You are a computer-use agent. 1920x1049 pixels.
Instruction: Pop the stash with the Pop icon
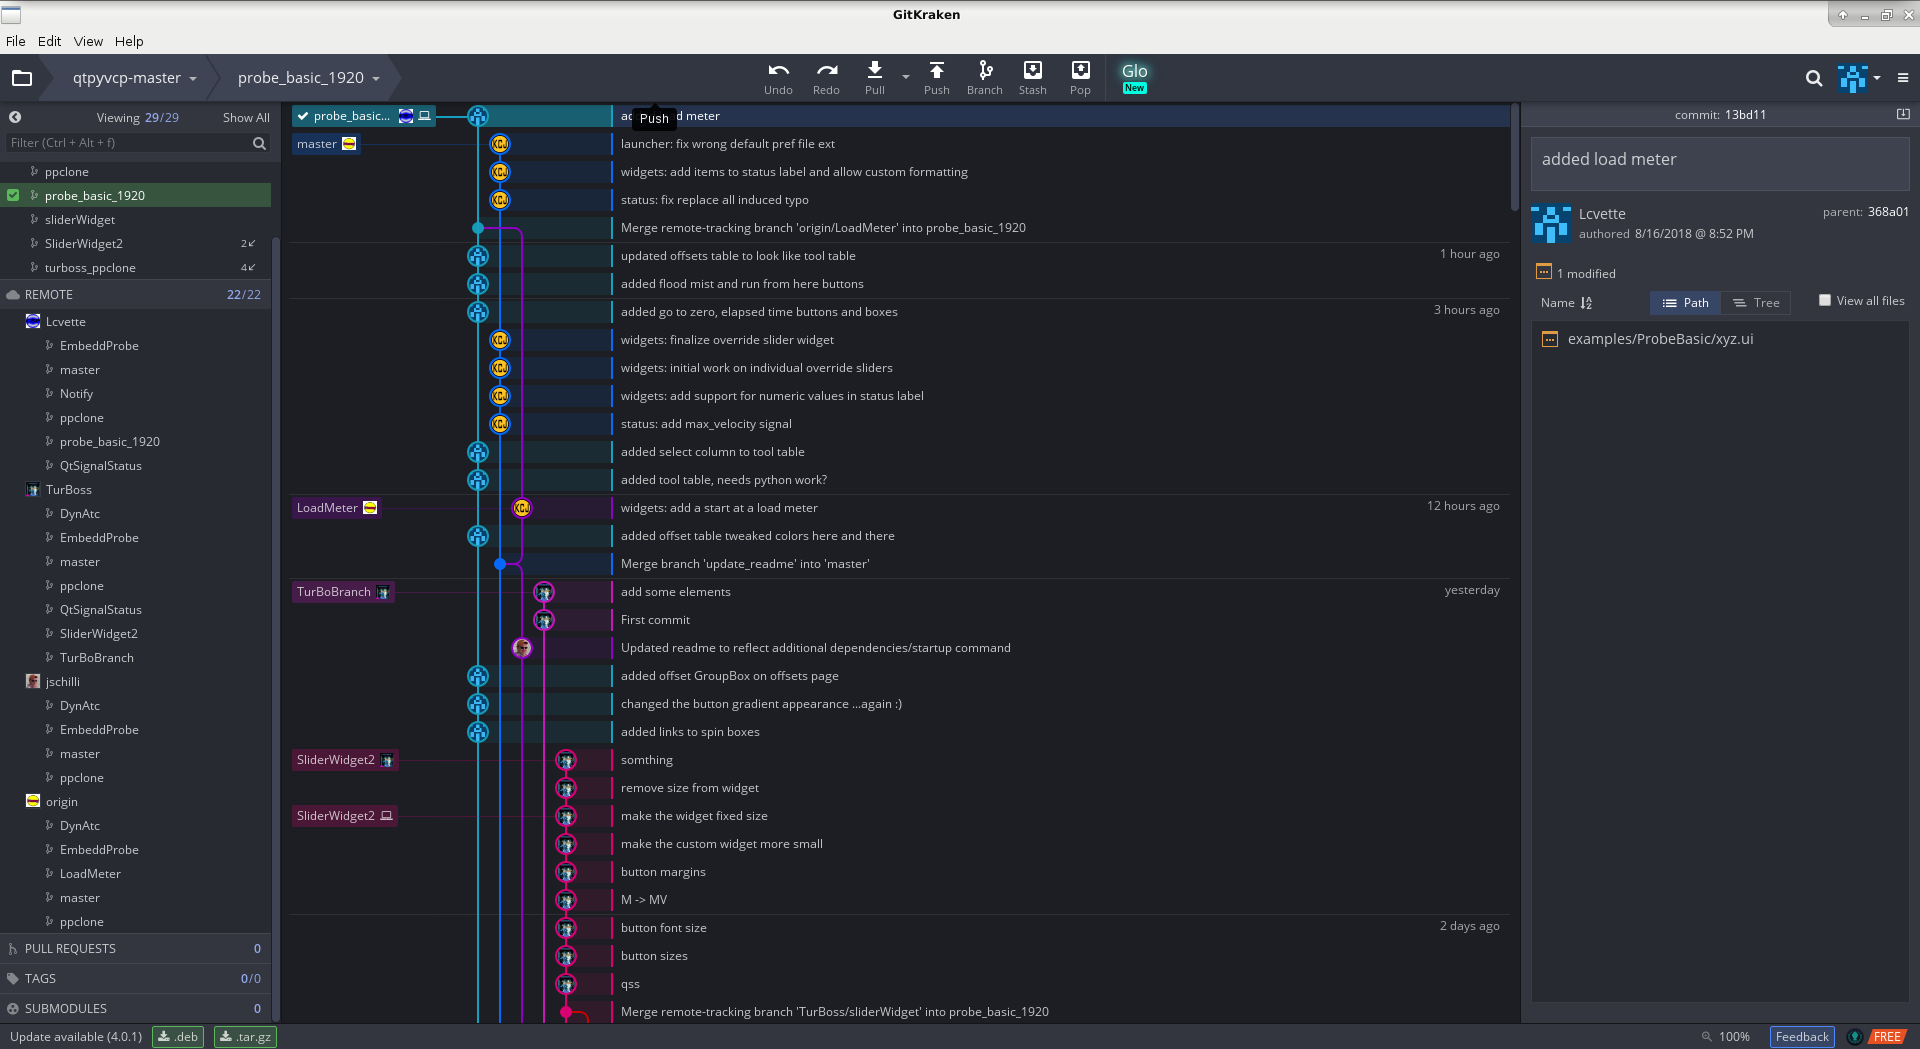tap(1080, 78)
